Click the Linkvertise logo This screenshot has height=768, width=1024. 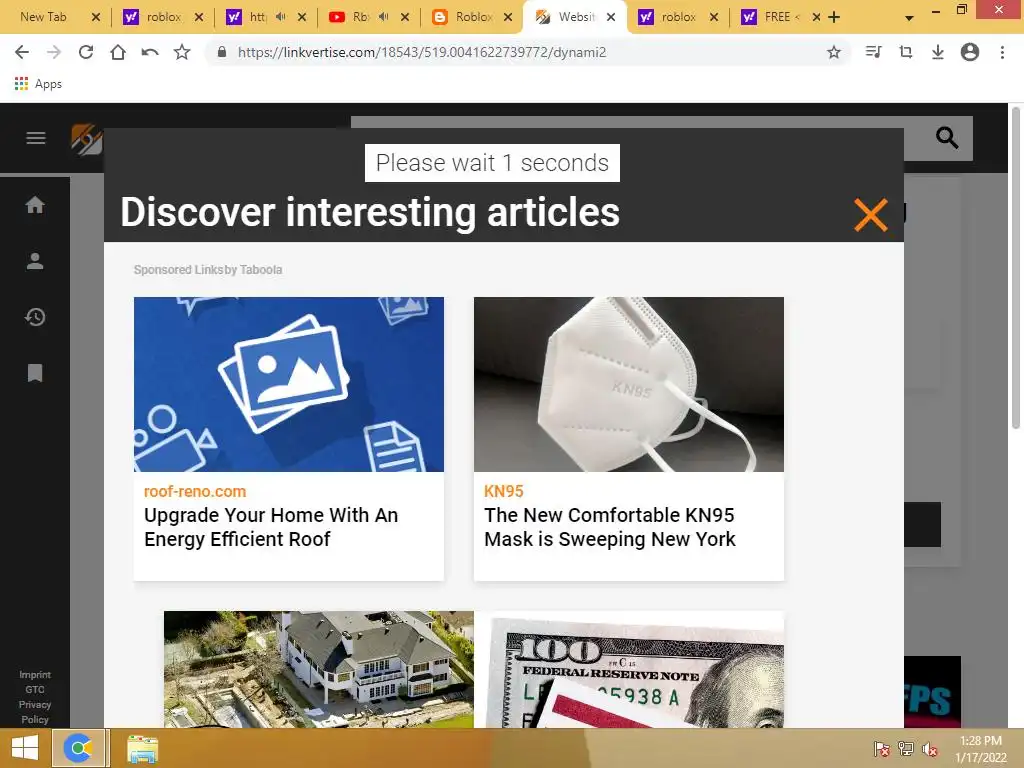86,139
